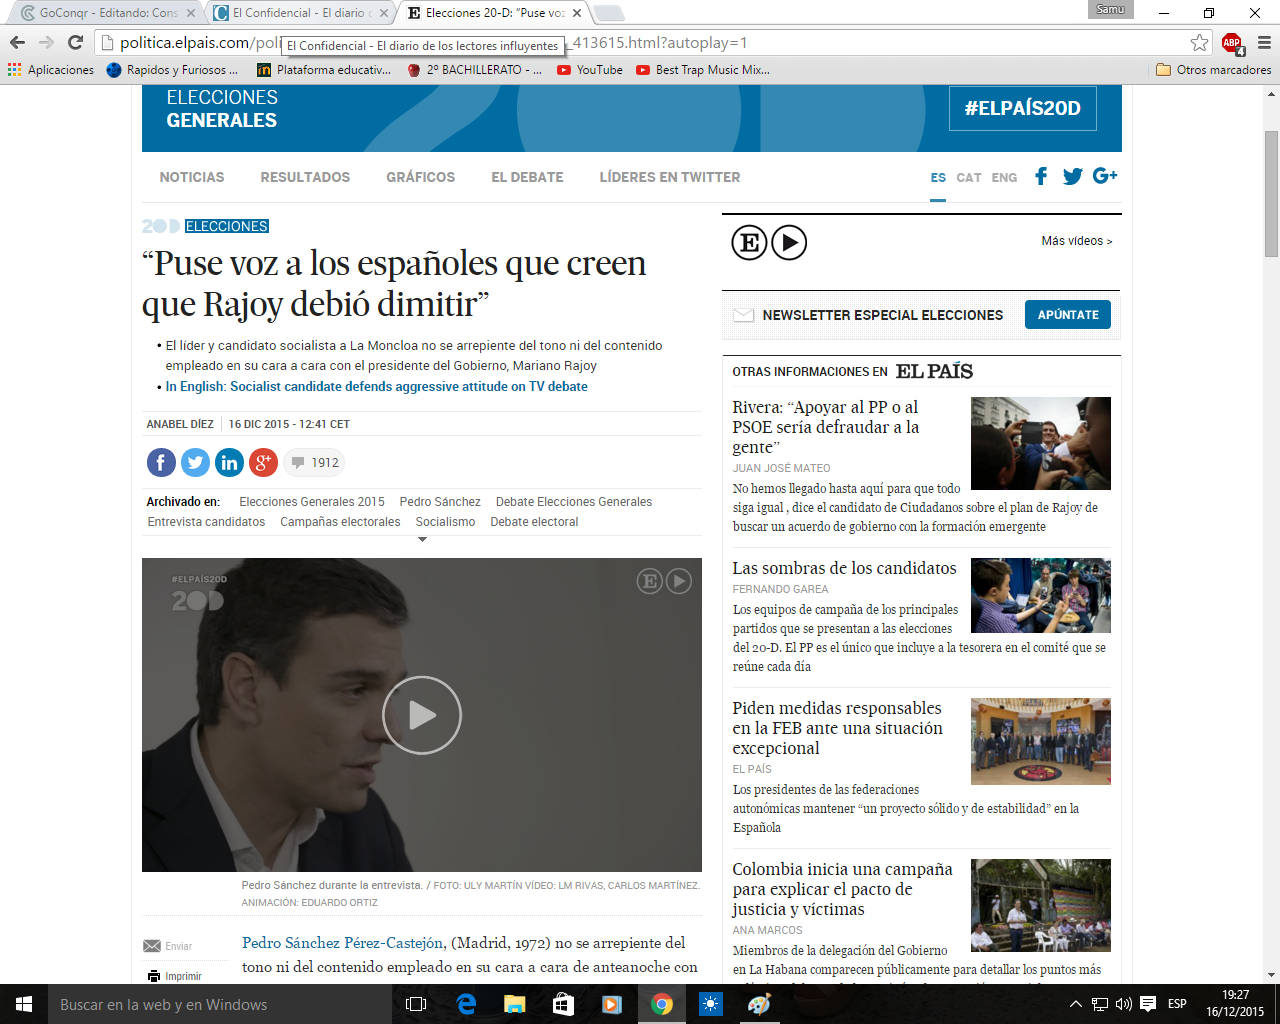Open Task View in the taskbar

416,1004
